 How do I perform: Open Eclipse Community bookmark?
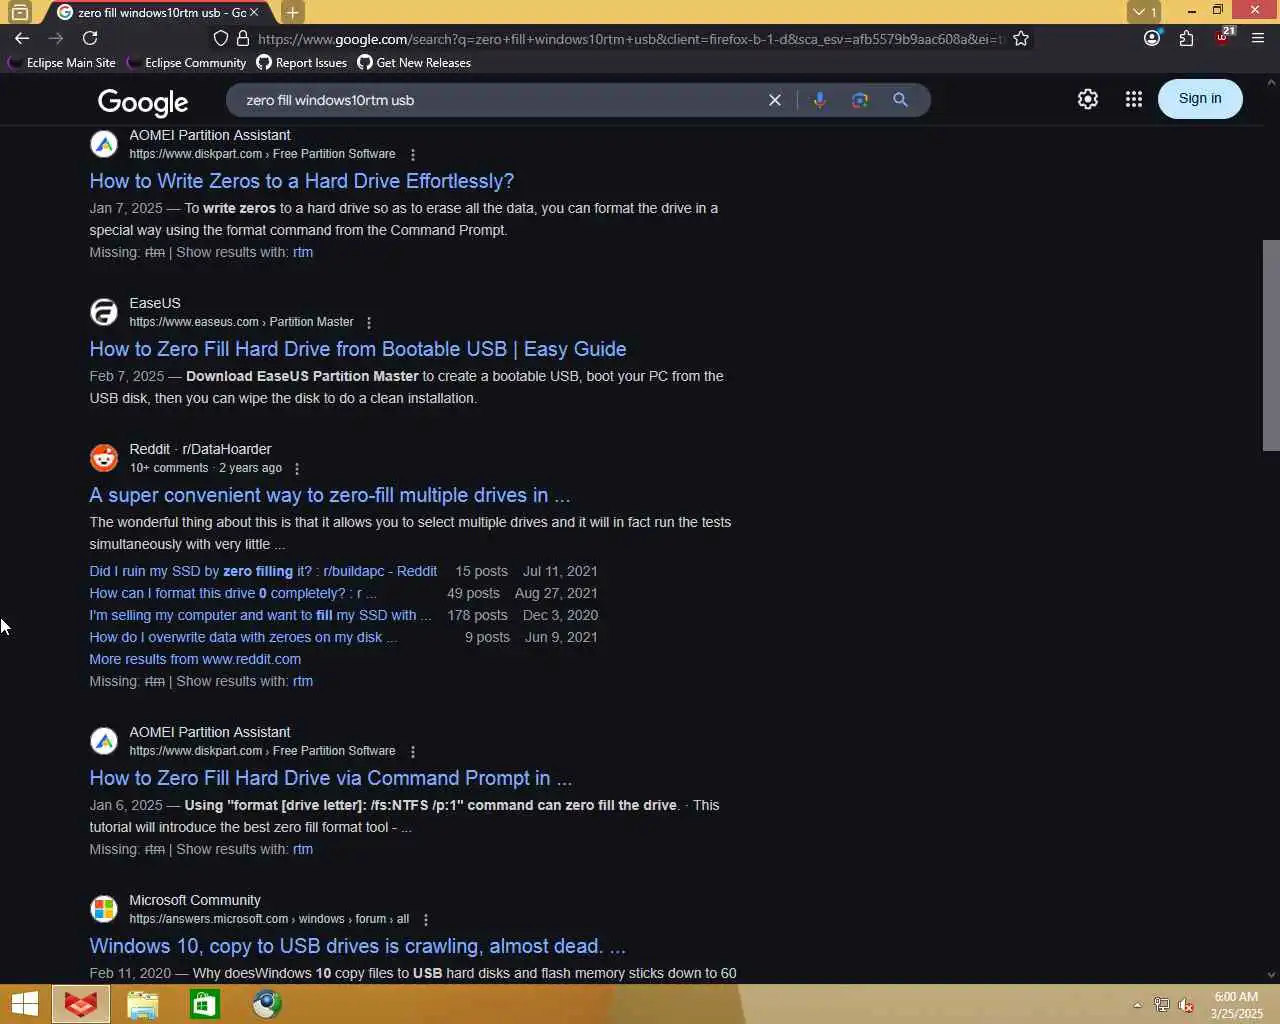186,62
